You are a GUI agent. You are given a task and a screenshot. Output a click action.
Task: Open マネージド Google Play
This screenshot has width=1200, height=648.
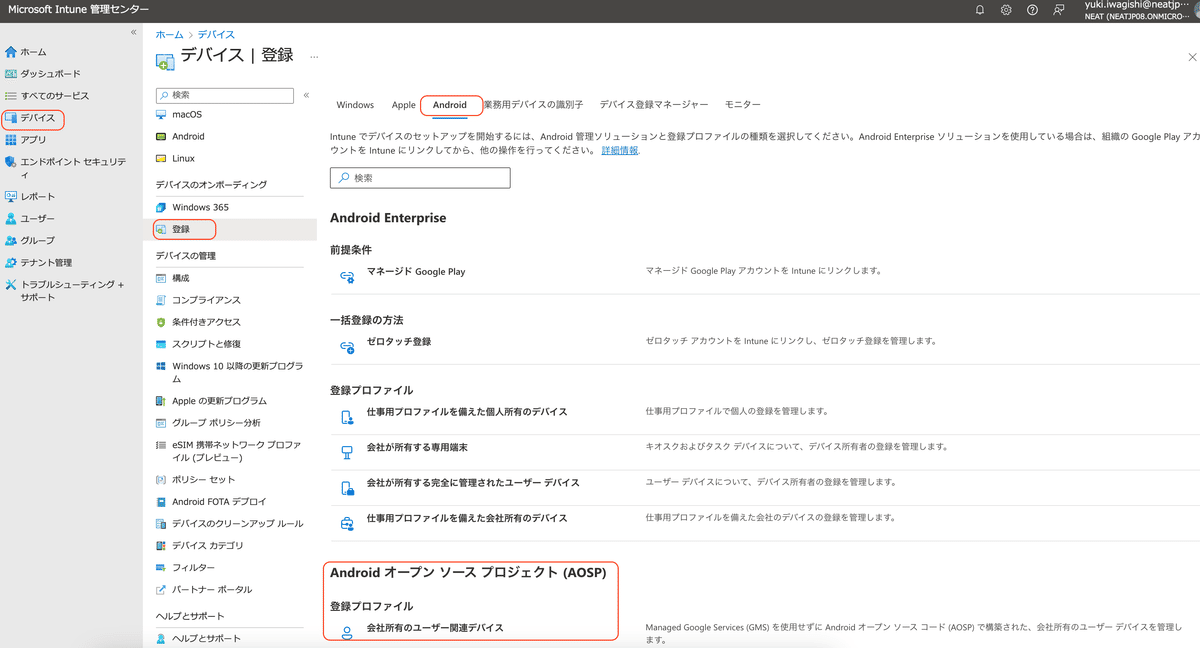416,272
